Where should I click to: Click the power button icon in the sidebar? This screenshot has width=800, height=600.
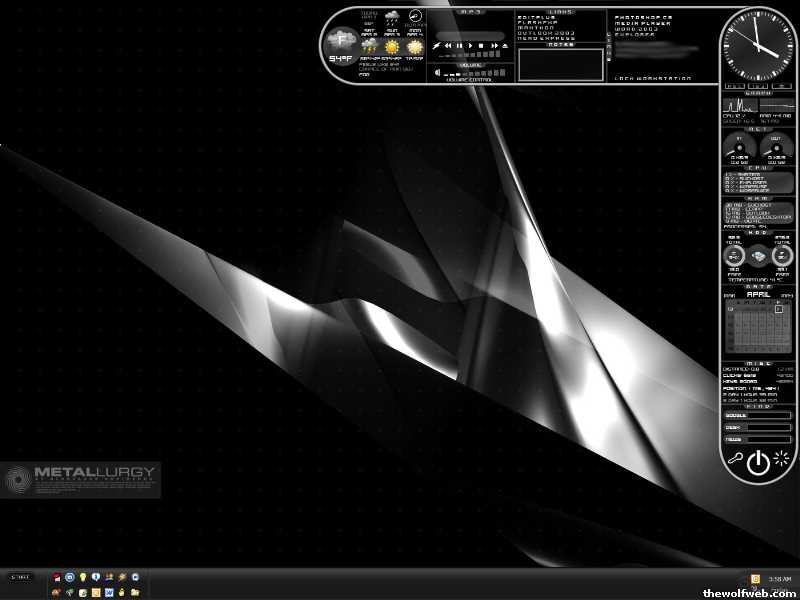(758, 461)
